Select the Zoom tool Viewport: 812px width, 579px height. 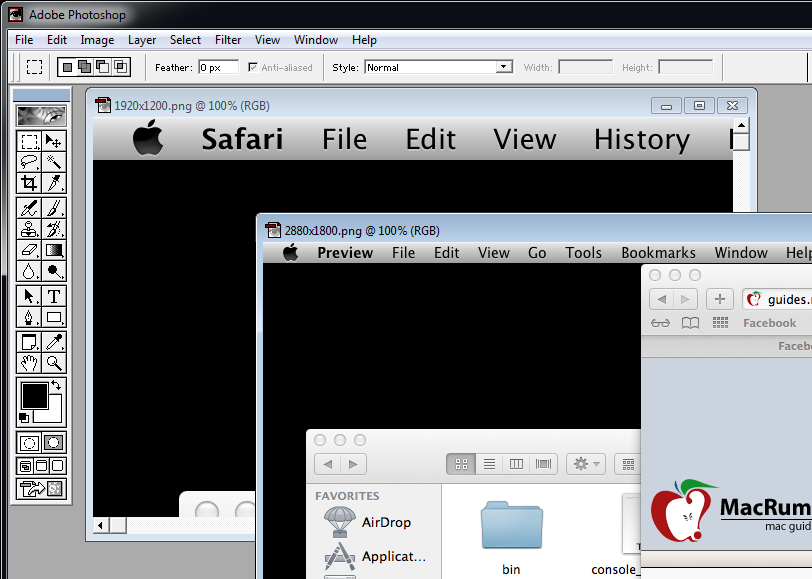coord(54,363)
